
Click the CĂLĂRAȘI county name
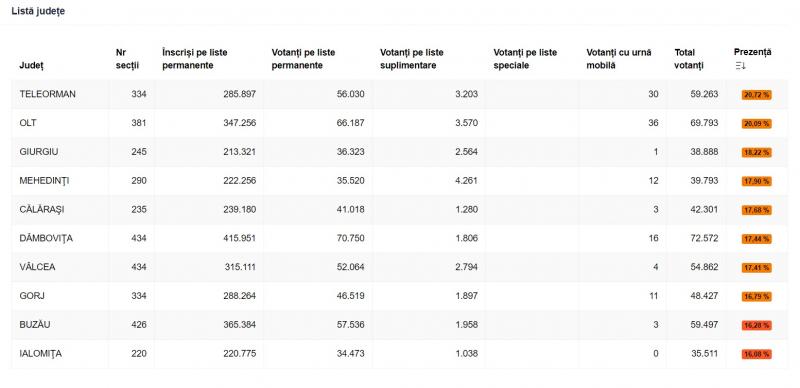tap(42, 210)
